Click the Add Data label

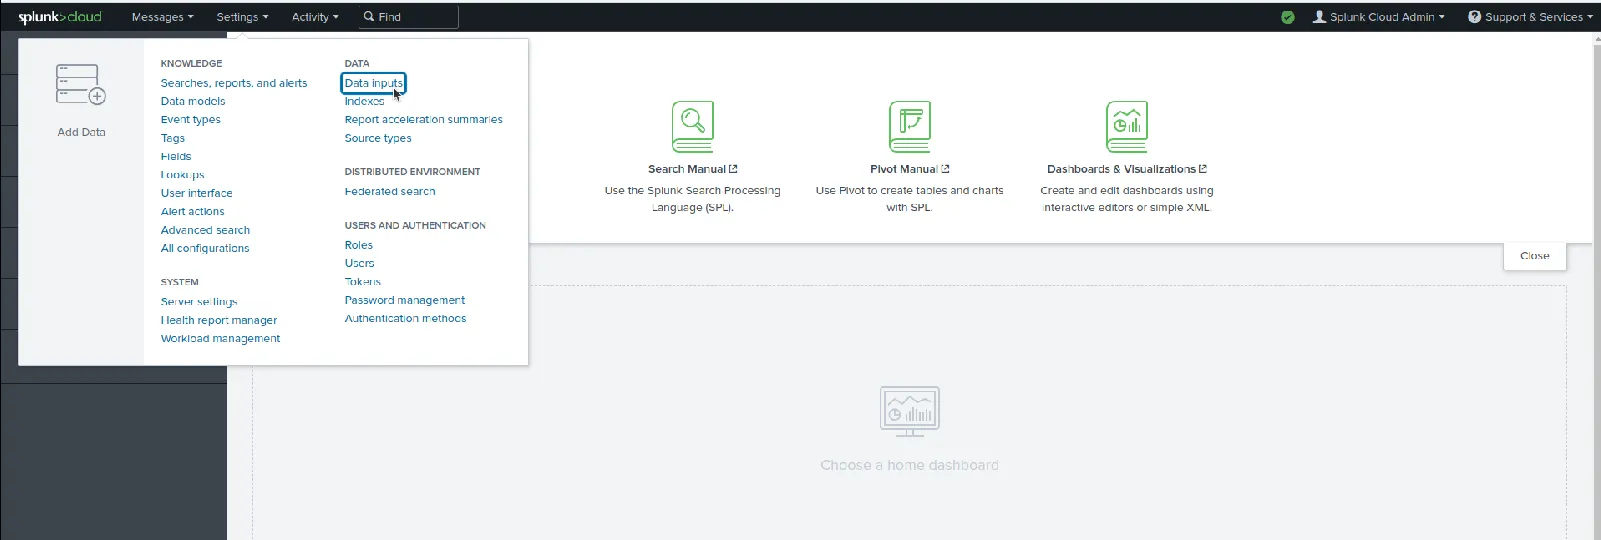point(81,132)
